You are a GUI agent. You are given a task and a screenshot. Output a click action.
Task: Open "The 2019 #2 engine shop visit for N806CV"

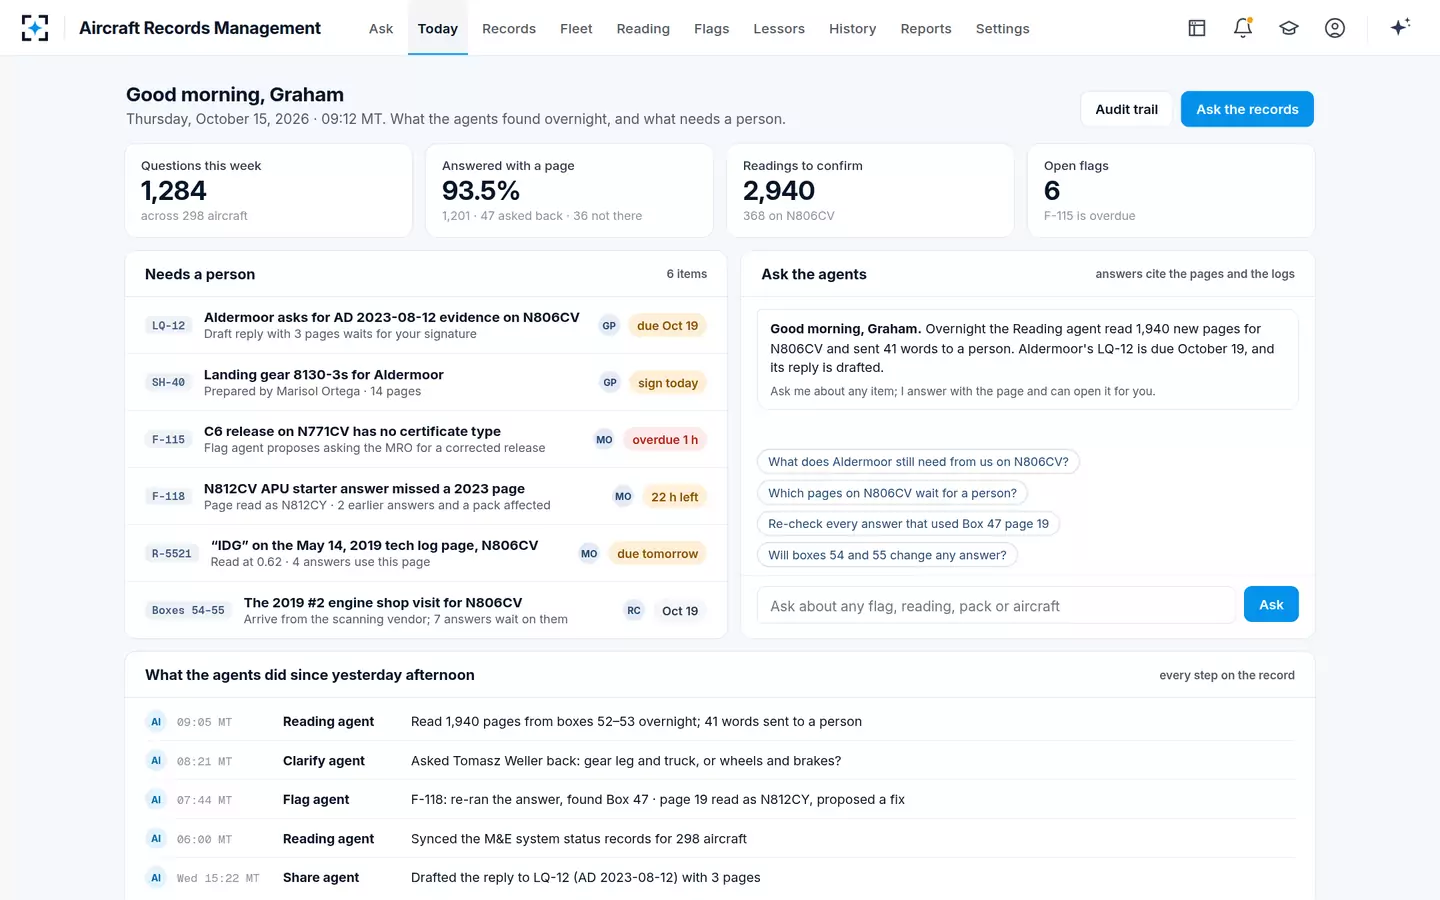click(x=426, y=611)
